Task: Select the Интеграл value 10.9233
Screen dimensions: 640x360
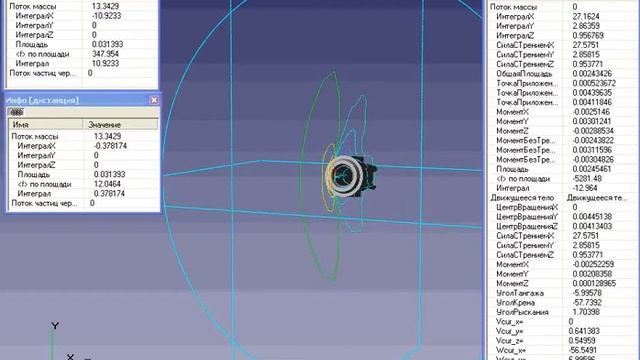Action: [105, 63]
